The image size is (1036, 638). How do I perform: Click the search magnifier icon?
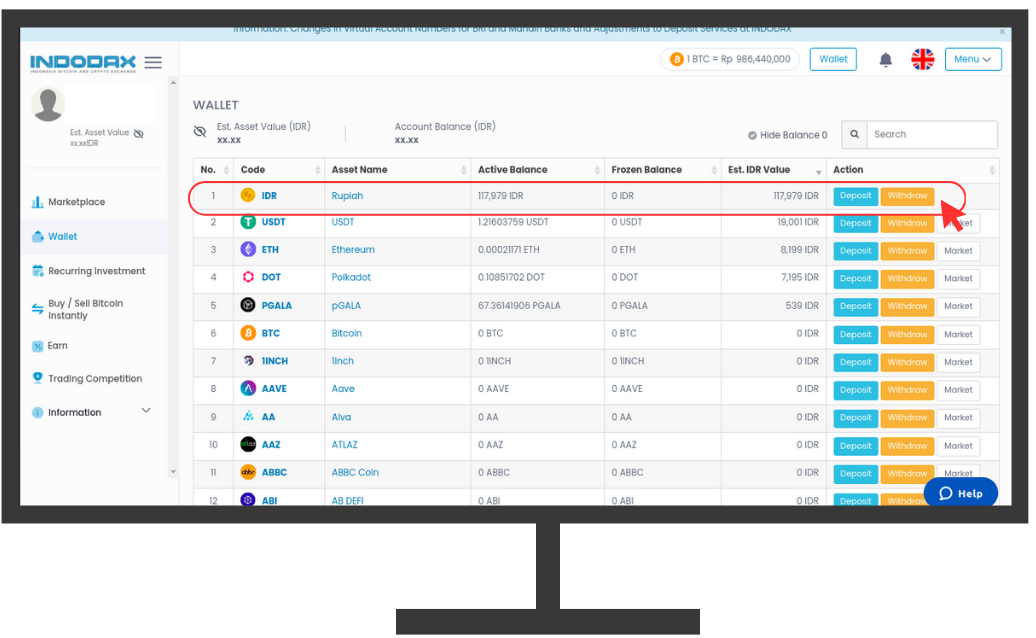click(x=855, y=135)
